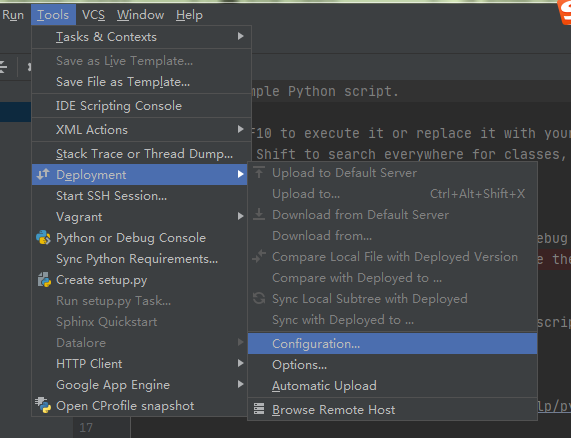Expand the Google App Engine submenu arrow
Viewport: 571px width, 438px height.
240,384
